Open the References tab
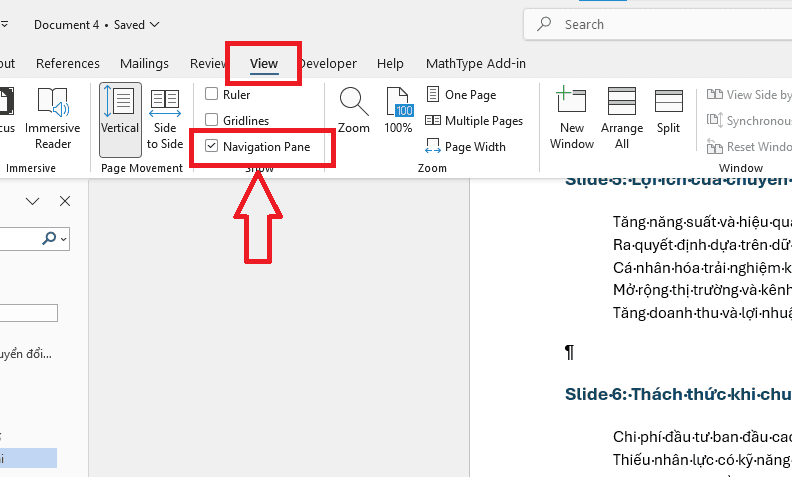 [68, 64]
